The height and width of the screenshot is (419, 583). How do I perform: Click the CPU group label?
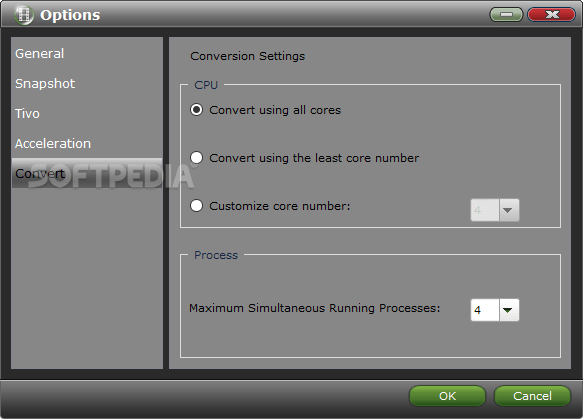pos(206,85)
